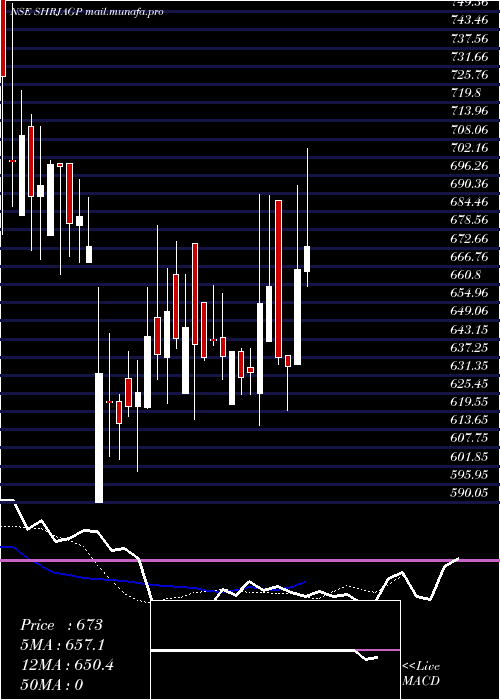Click the 613.65 price axis label
500x700 pixels.
[470, 420]
